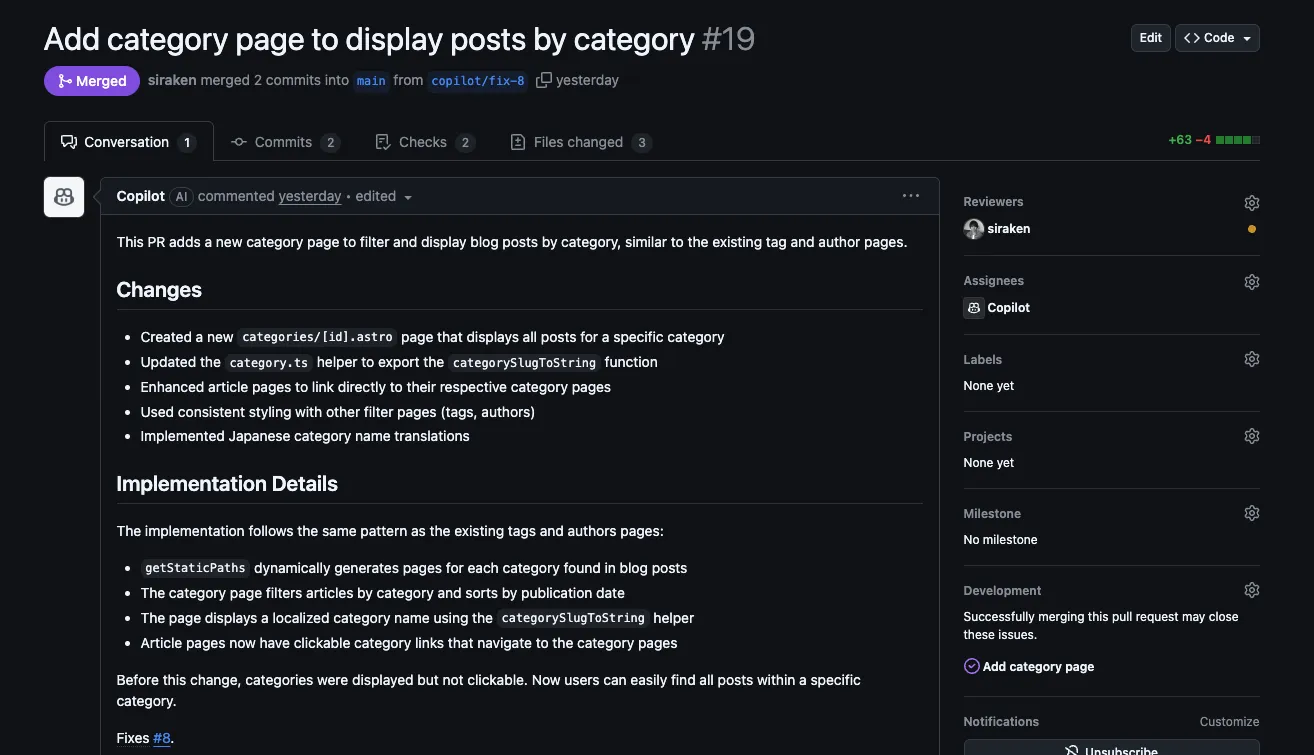Copy the copilot/fix-8 branch name icon

pyautogui.click(x=544, y=80)
